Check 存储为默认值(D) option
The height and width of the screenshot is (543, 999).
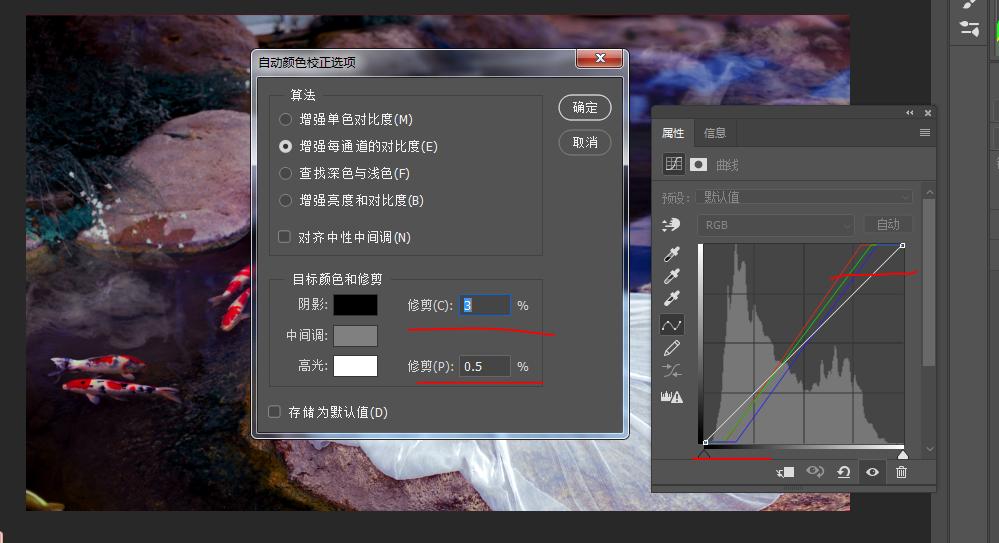(275, 412)
